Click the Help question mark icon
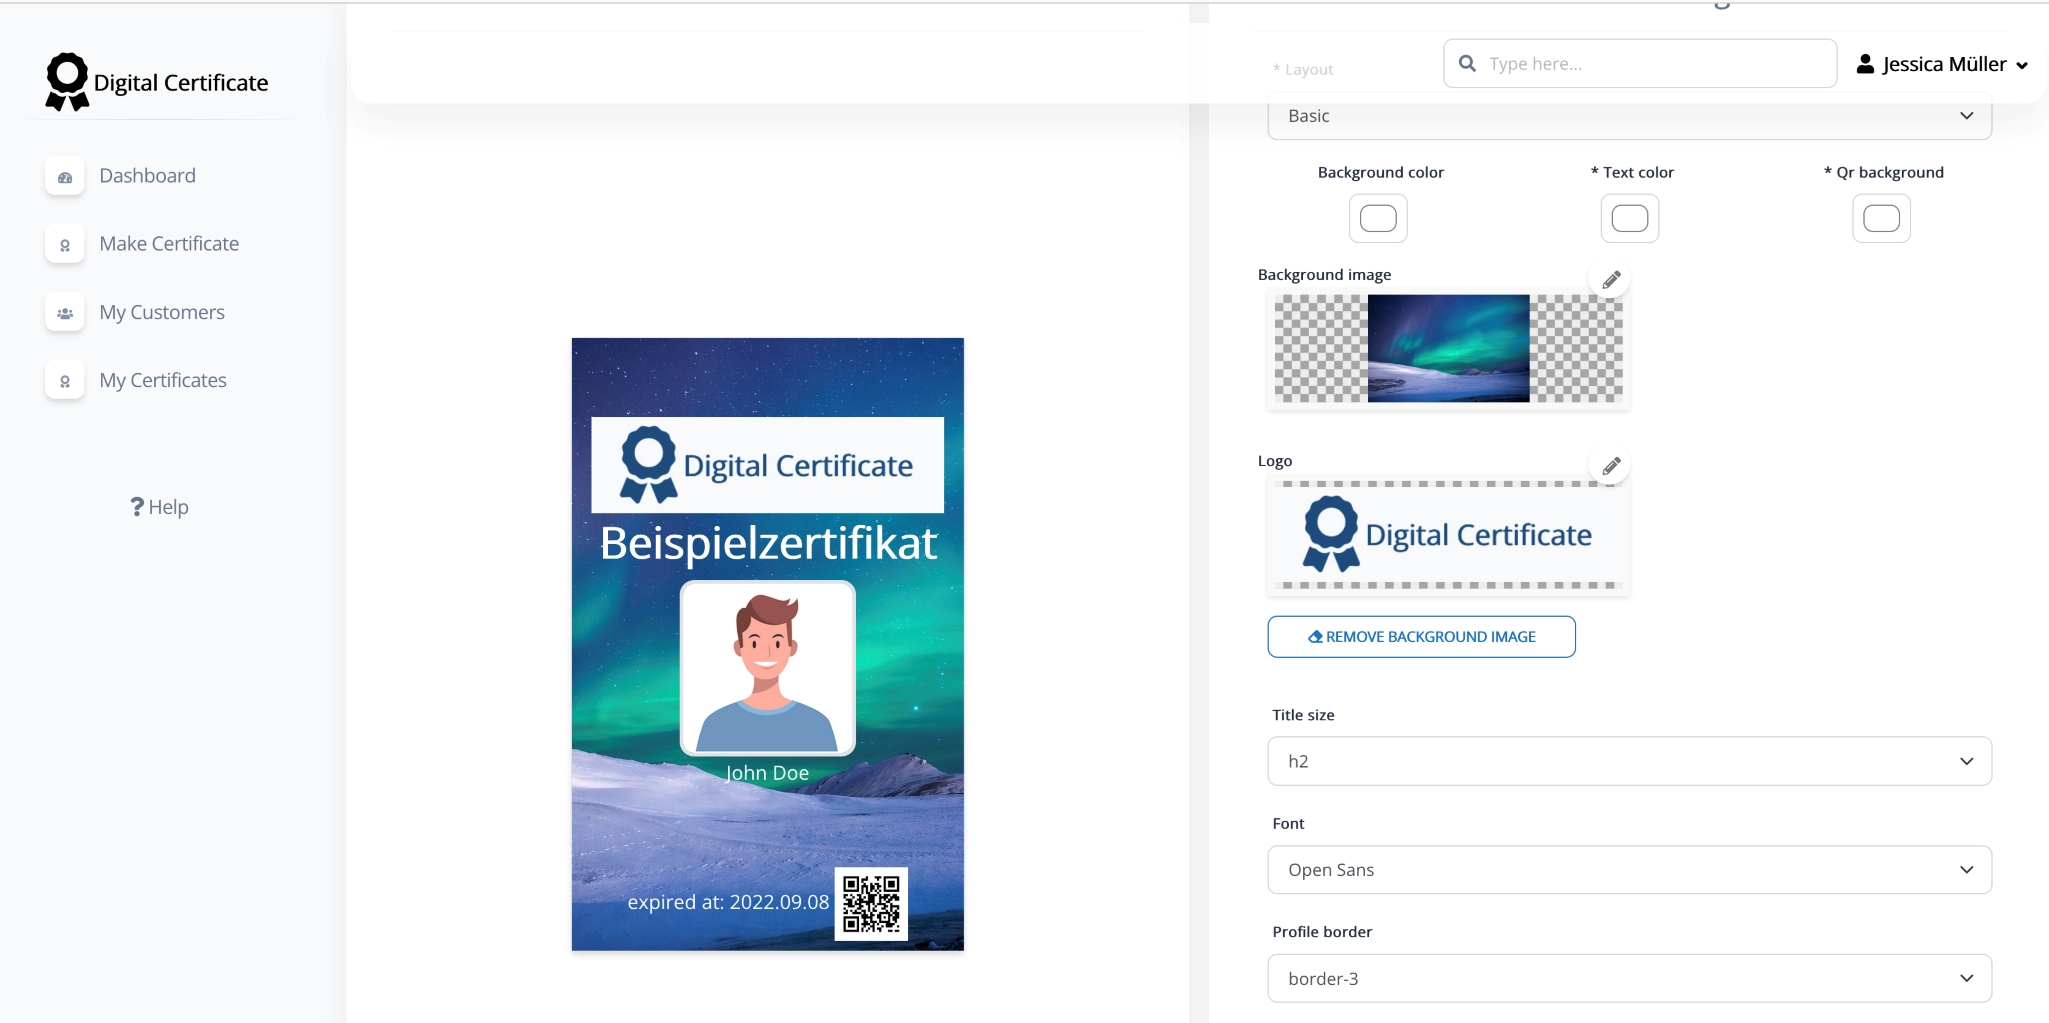 (x=137, y=506)
